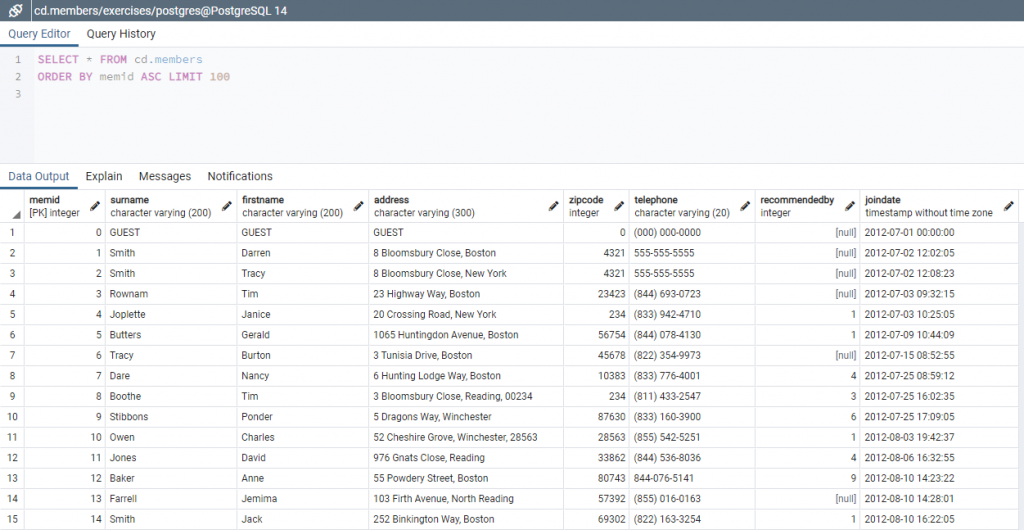Select the zipcode column header
Image resolution: width=1024 pixels, height=530 pixels.
coord(596,206)
